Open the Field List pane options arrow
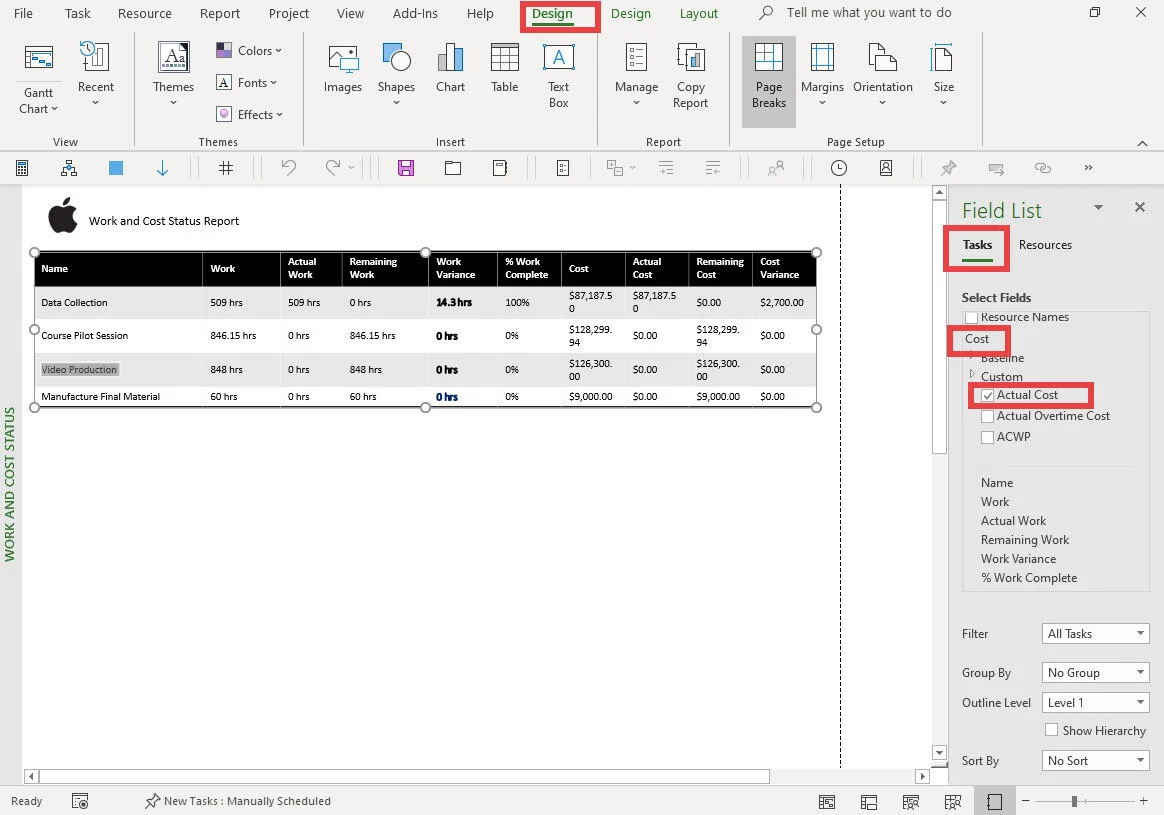 [x=1098, y=208]
